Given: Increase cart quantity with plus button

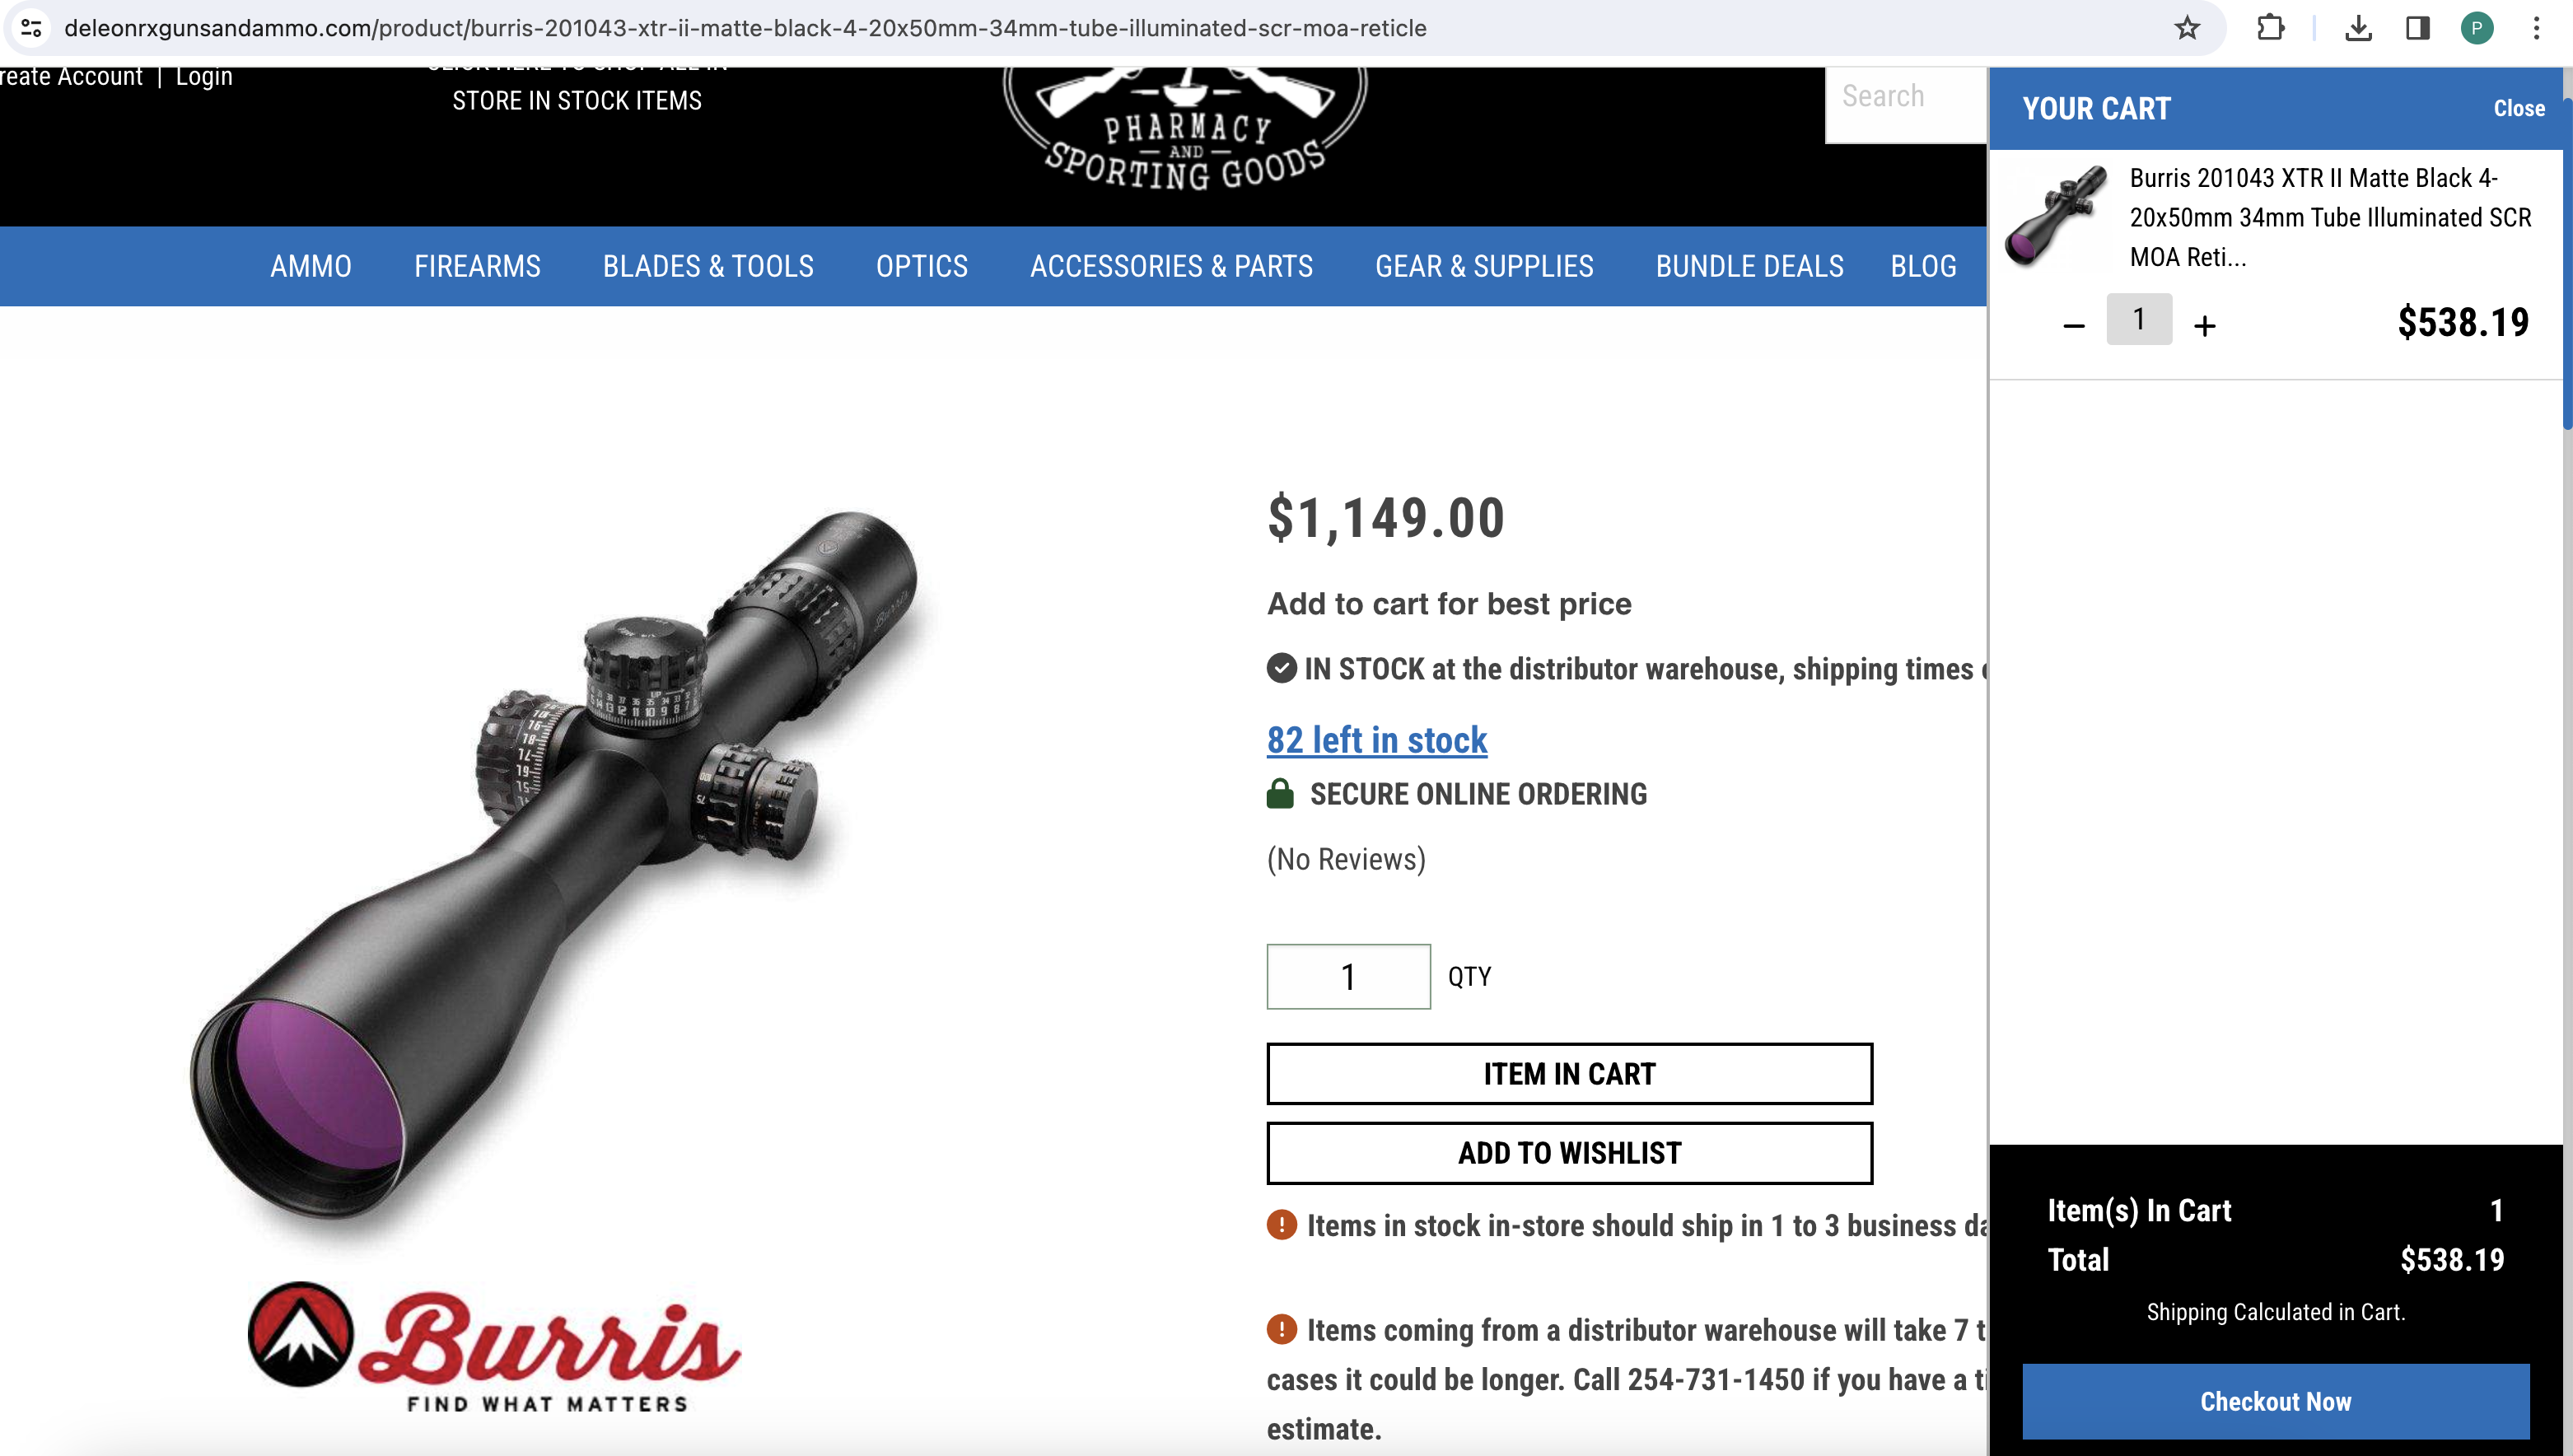Looking at the screenshot, I should click(x=2205, y=326).
